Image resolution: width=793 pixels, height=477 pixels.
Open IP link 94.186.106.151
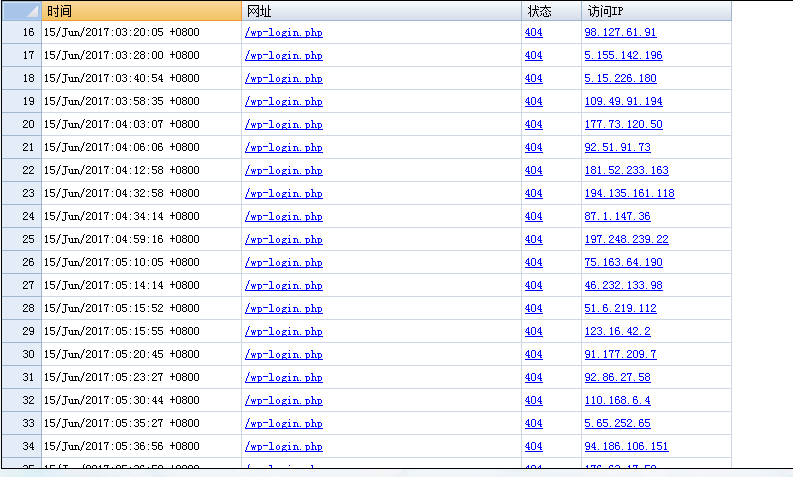(x=626, y=447)
